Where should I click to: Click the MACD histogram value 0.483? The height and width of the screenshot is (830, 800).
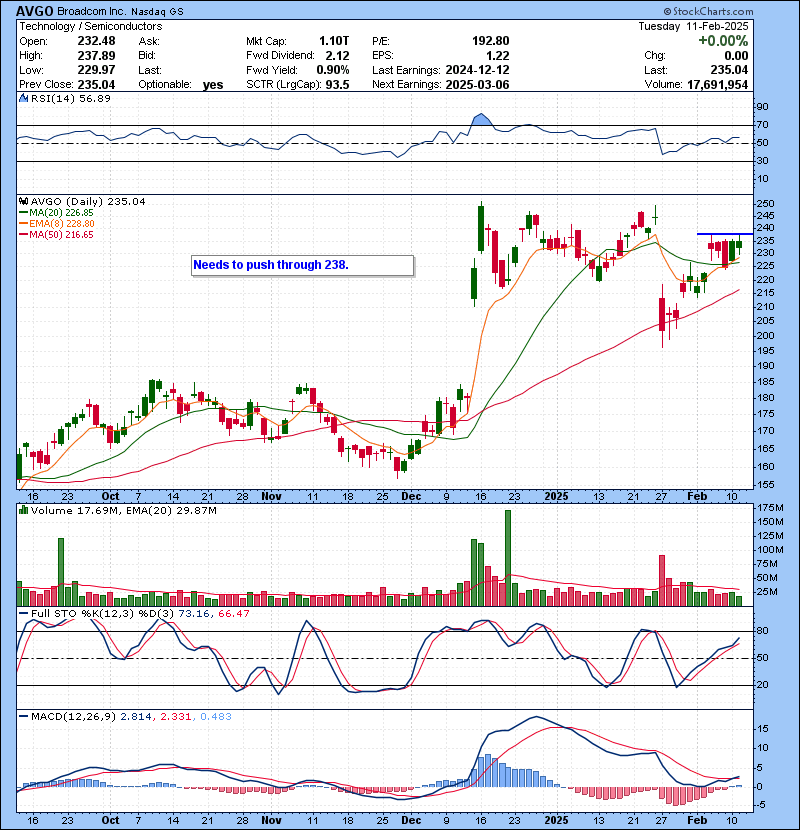pos(215,717)
